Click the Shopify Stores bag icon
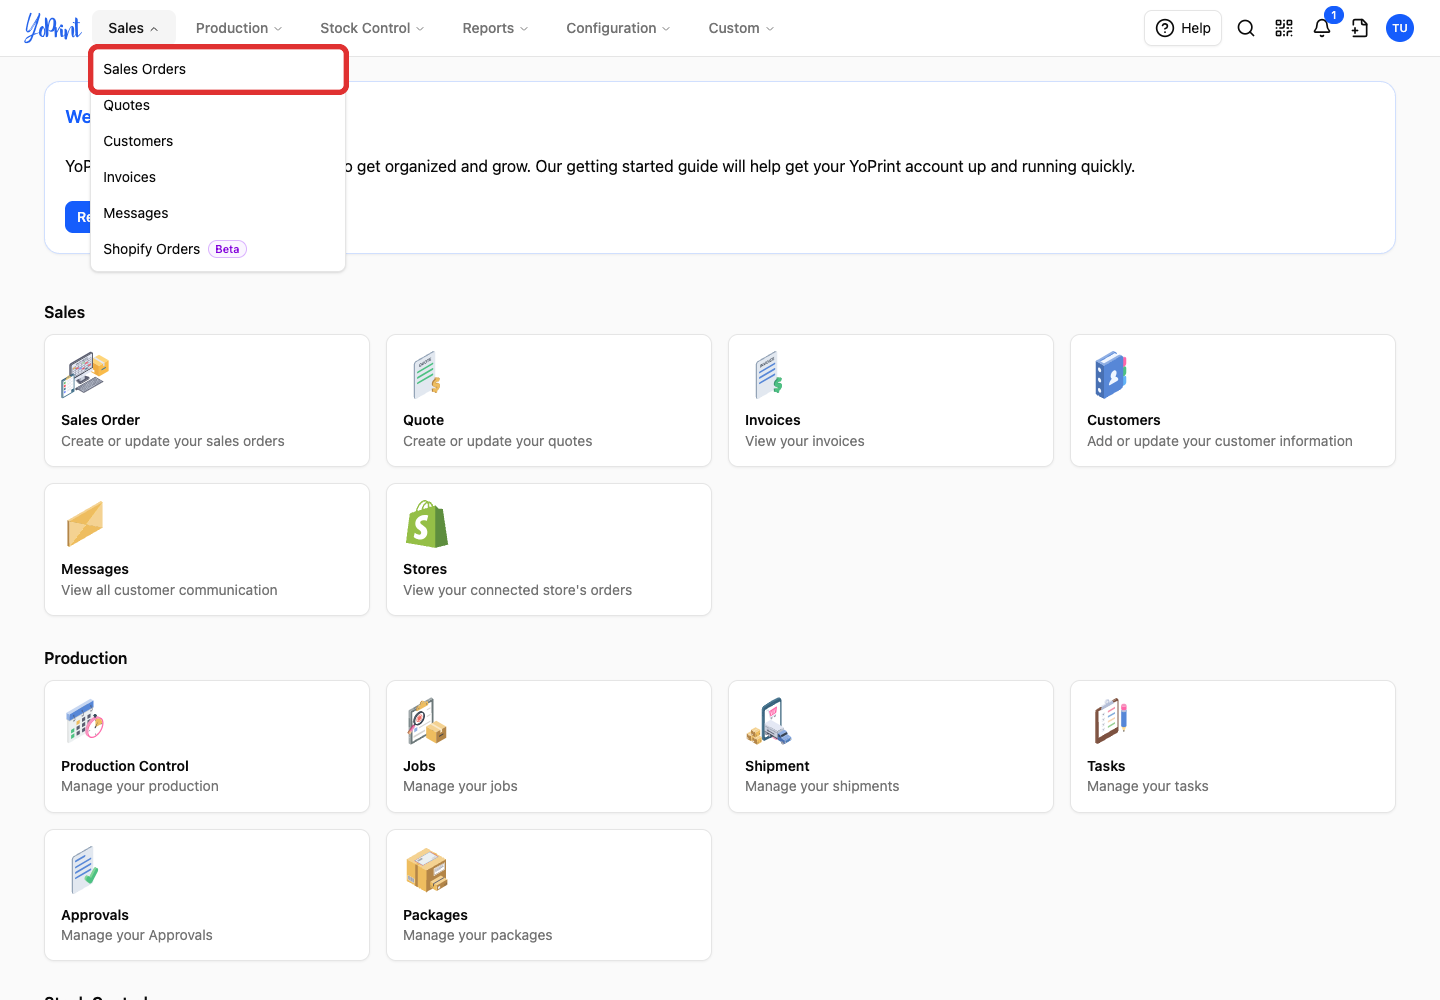The height and width of the screenshot is (1000, 1440). [427, 524]
